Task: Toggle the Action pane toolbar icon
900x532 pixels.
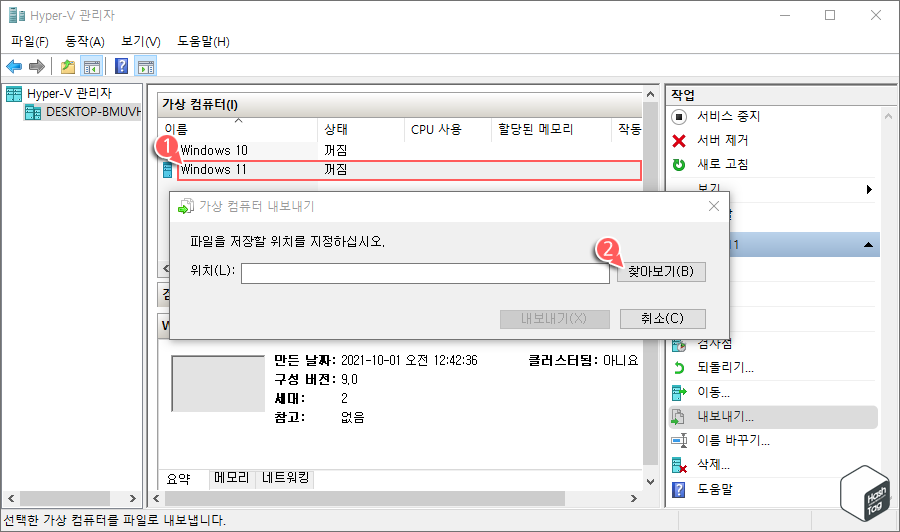Action: click(x=146, y=67)
